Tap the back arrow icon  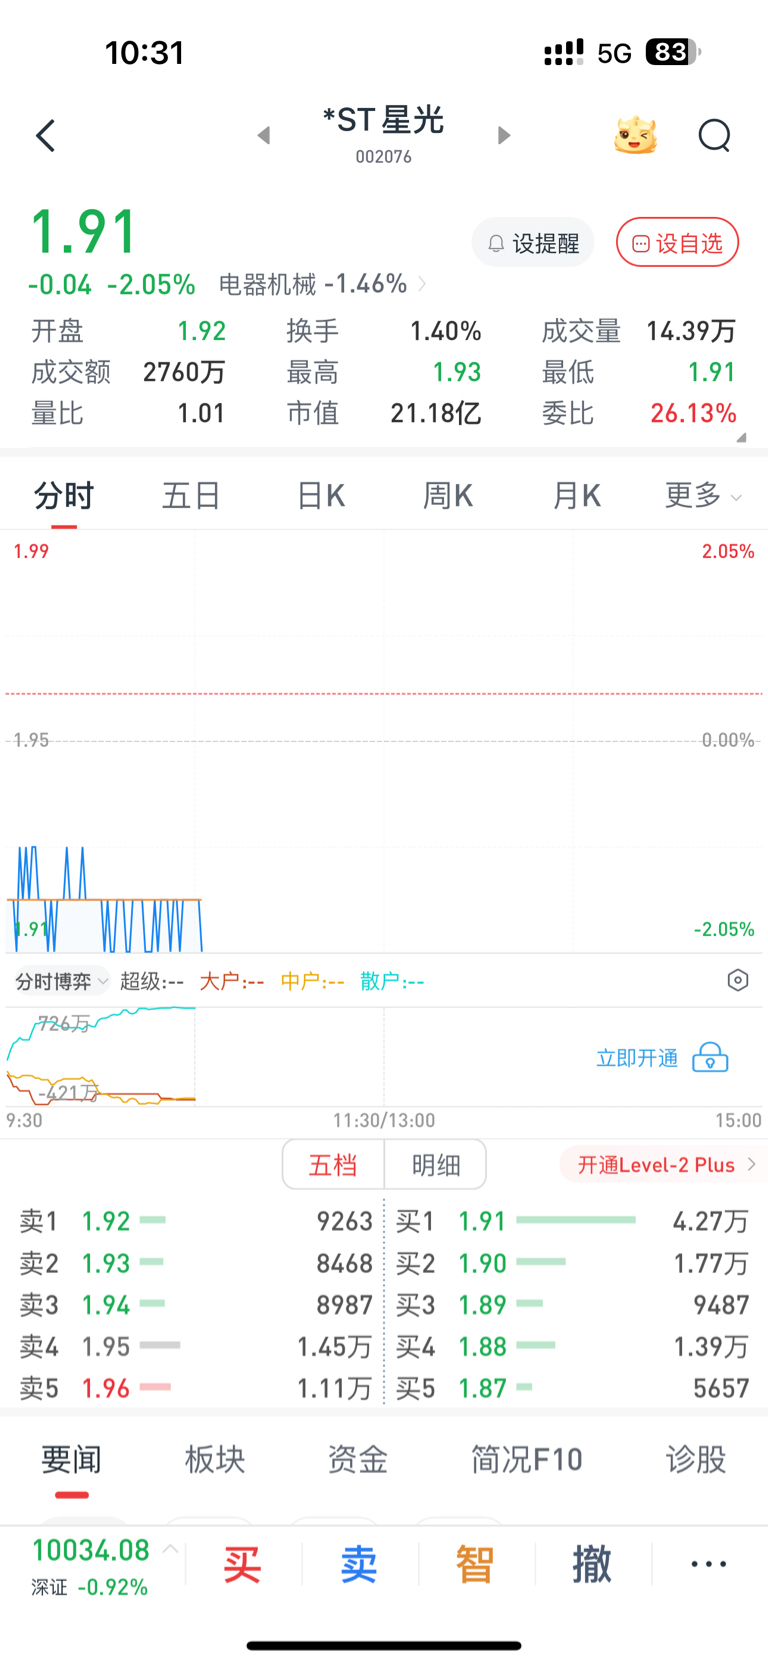point(45,135)
